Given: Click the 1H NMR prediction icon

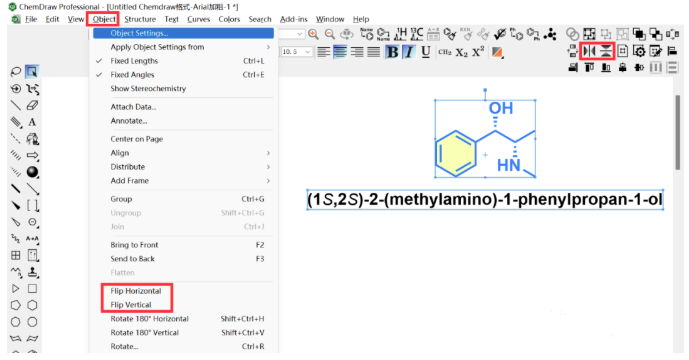Looking at the screenshot, I should 400,34.
